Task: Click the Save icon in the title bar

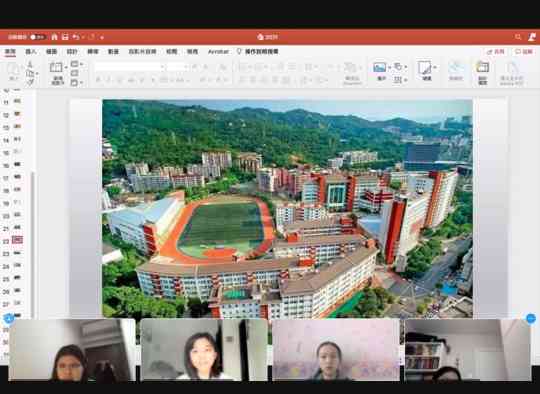Action: pos(65,37)
